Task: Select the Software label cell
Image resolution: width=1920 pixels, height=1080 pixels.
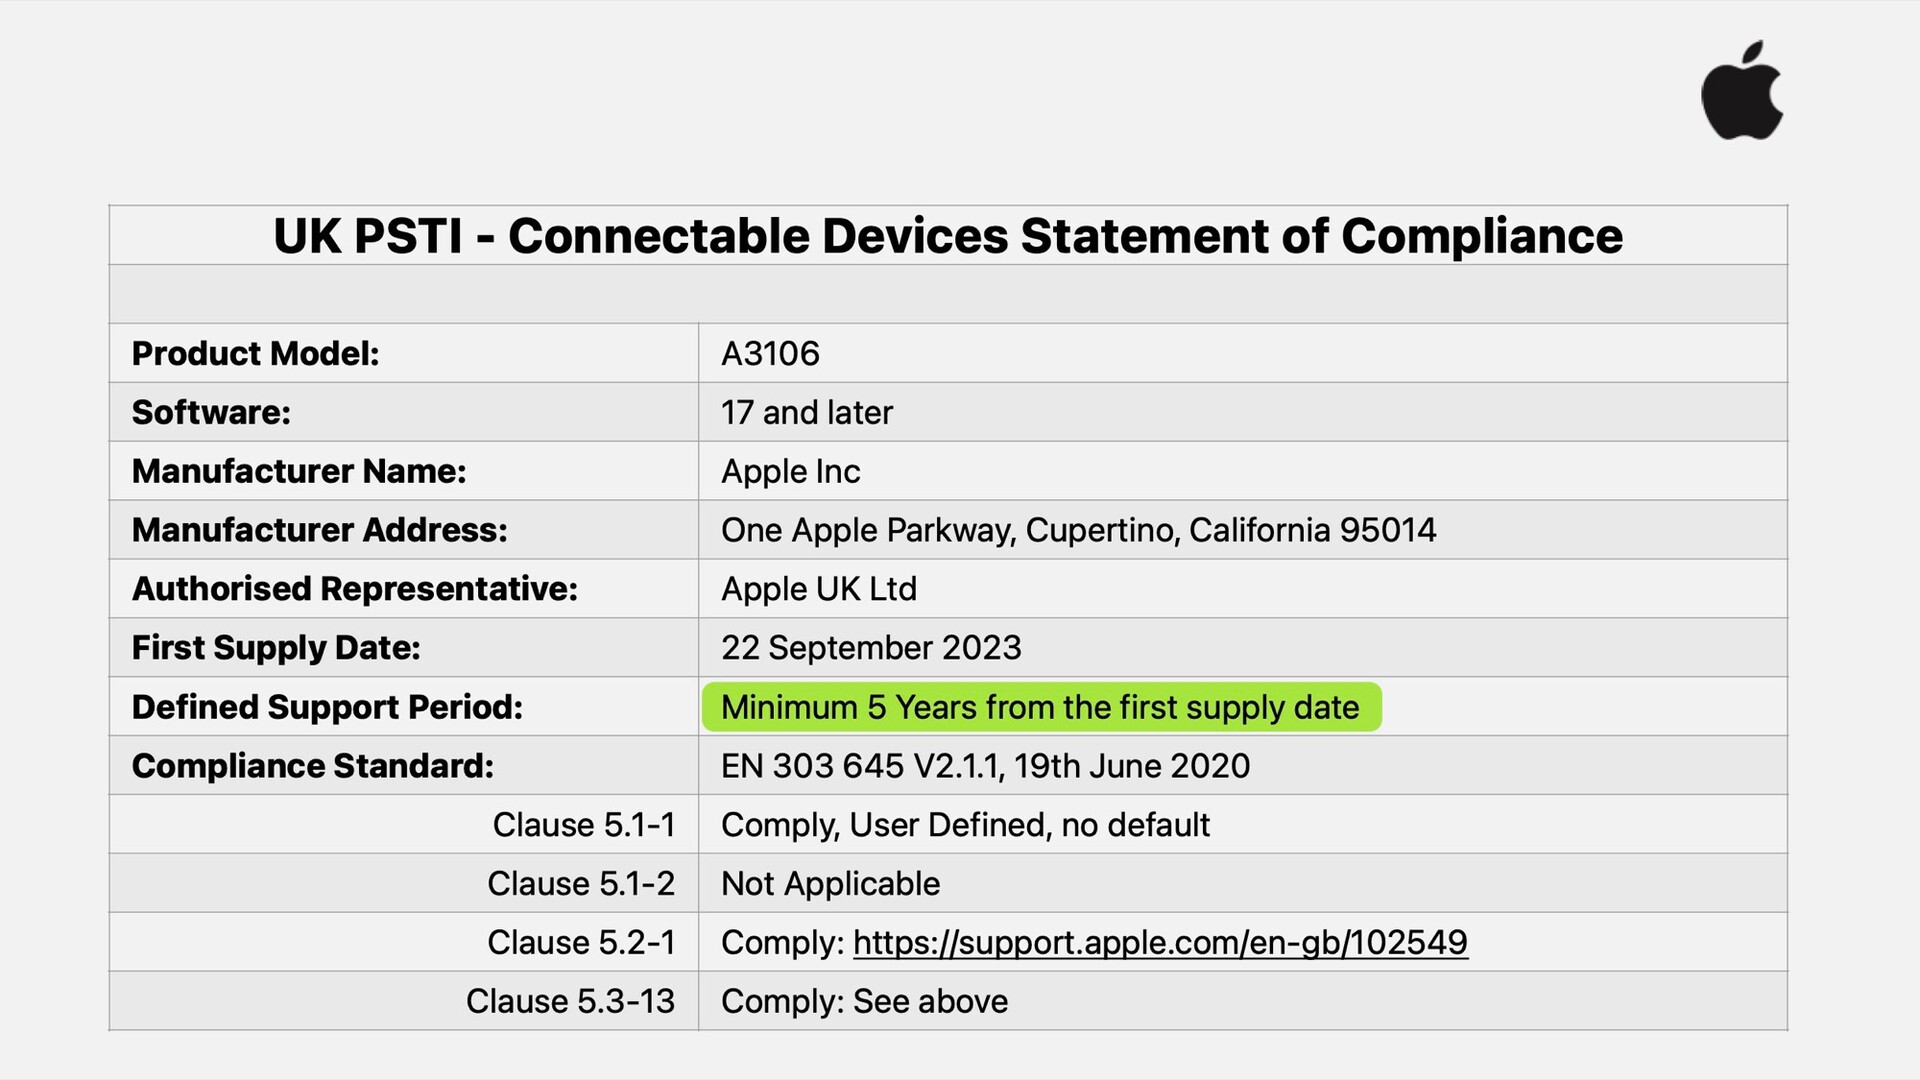Action: pyautogui.click(x=211, y=412)
